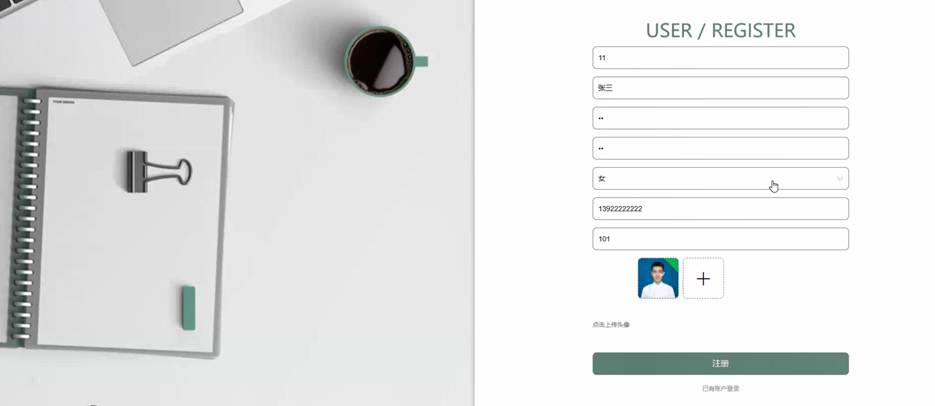
Task: Click the first password field
Action: coord(720,118)
